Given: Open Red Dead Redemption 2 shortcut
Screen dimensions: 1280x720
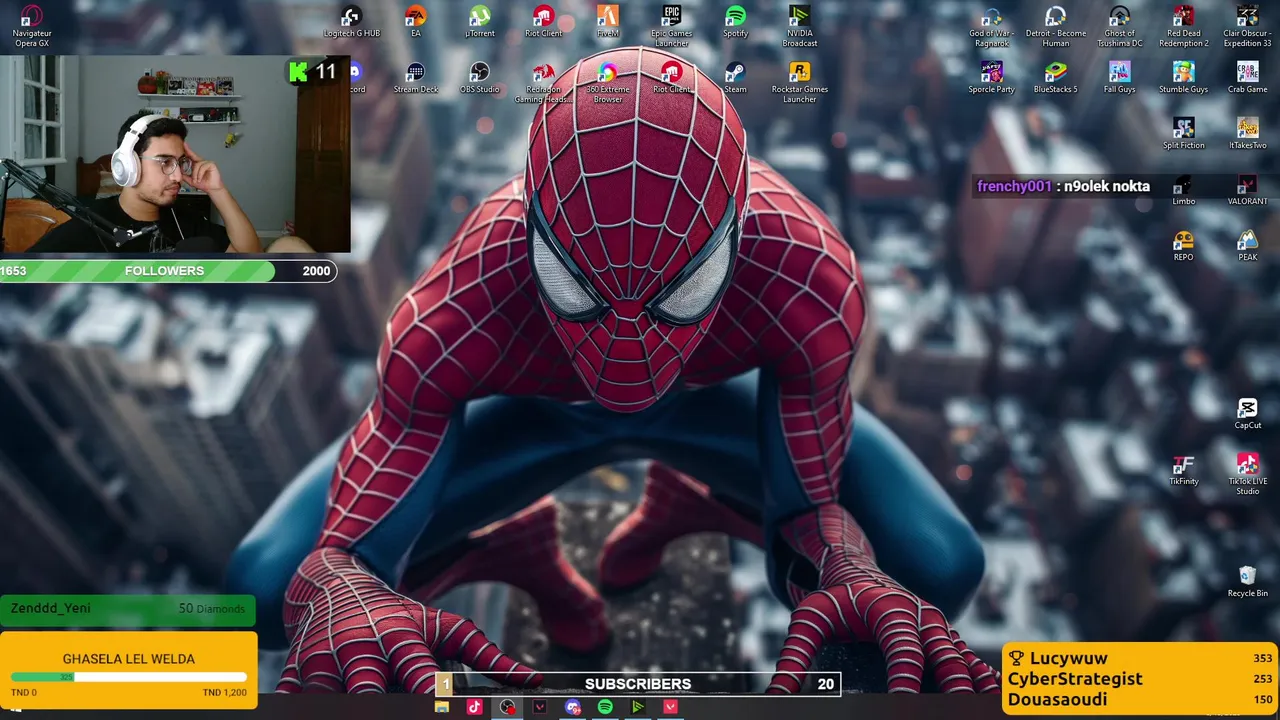Looking at the screenshot, I should coord(1184,26).
